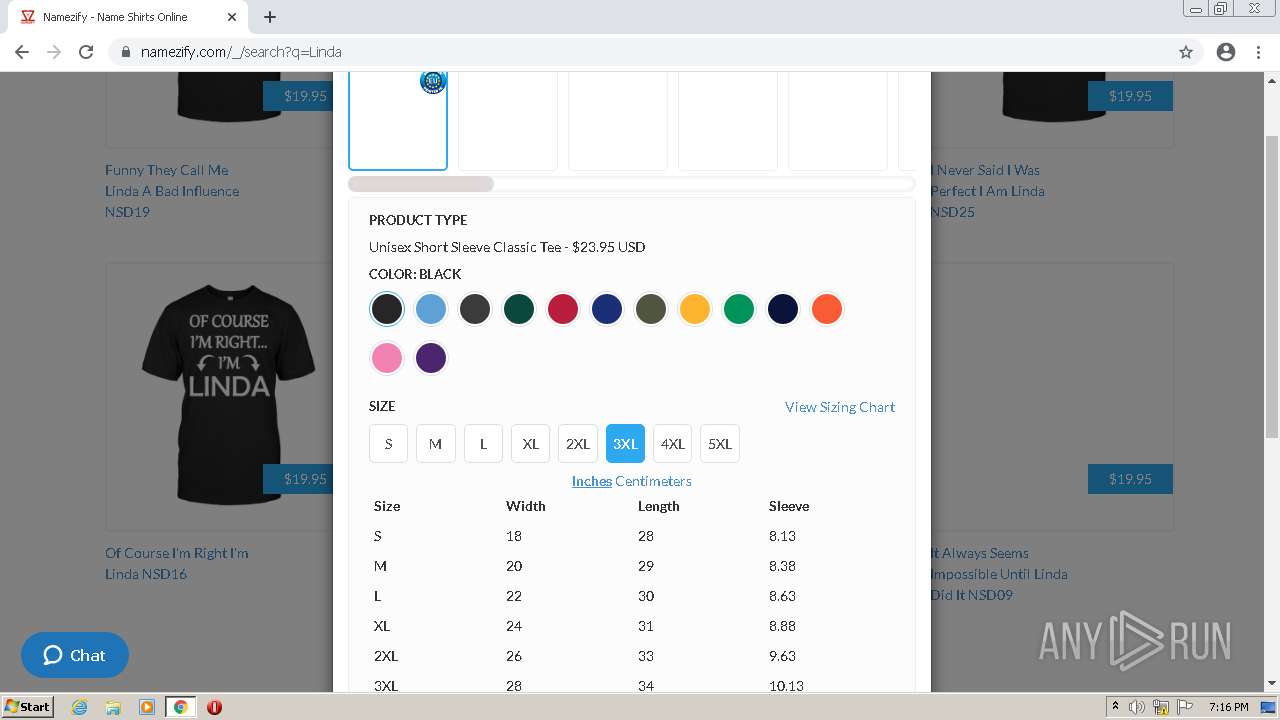Image resolution: width=1280 pixels, height=720 pixels.
Task: Click the address bar URL
Action: tap(241, 52)
